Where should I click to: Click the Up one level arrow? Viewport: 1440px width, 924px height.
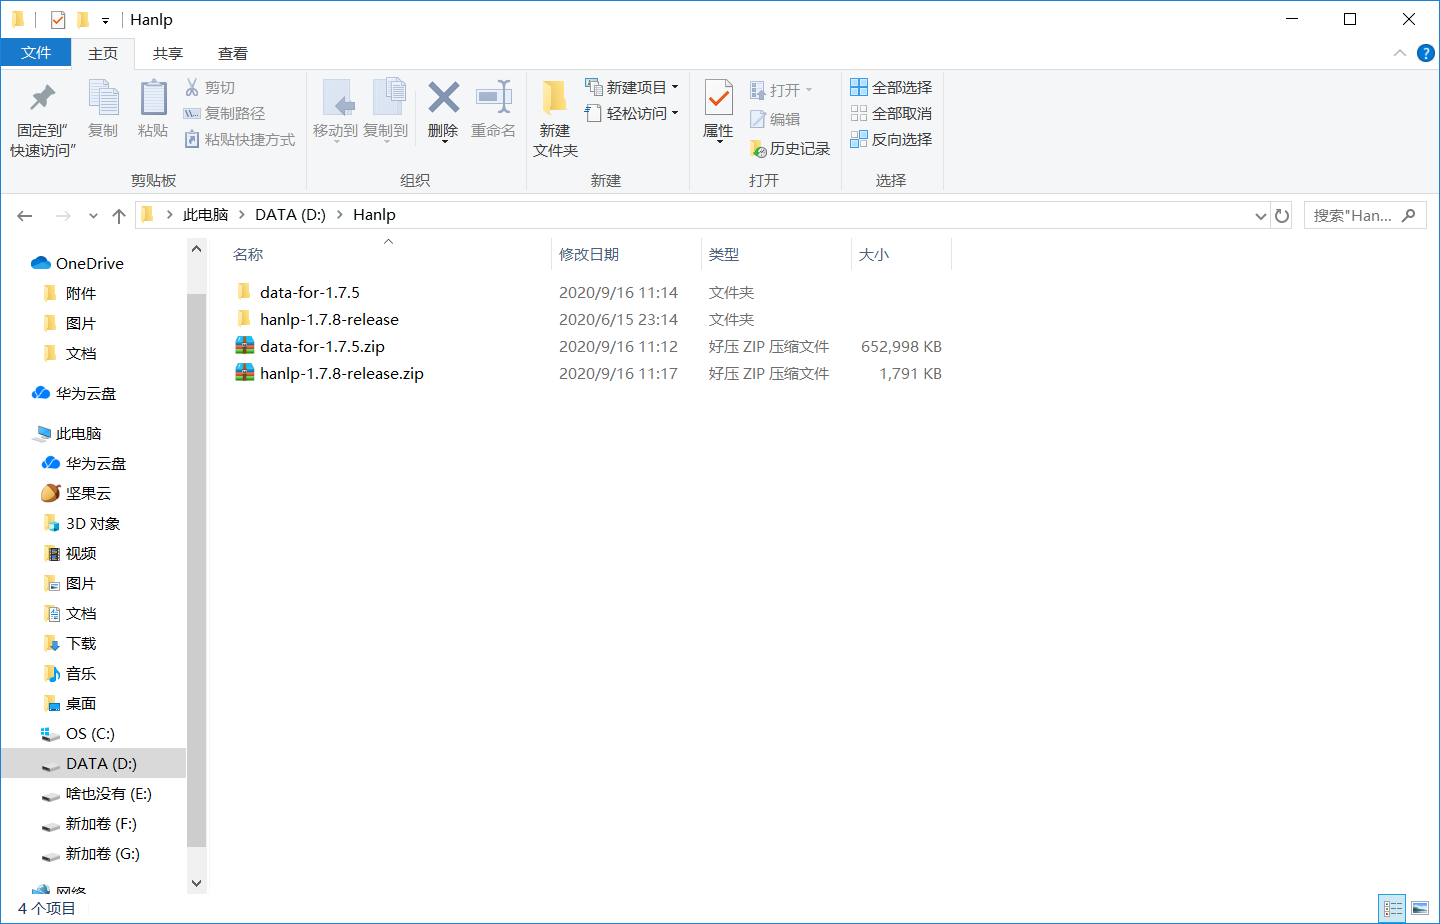119,215
